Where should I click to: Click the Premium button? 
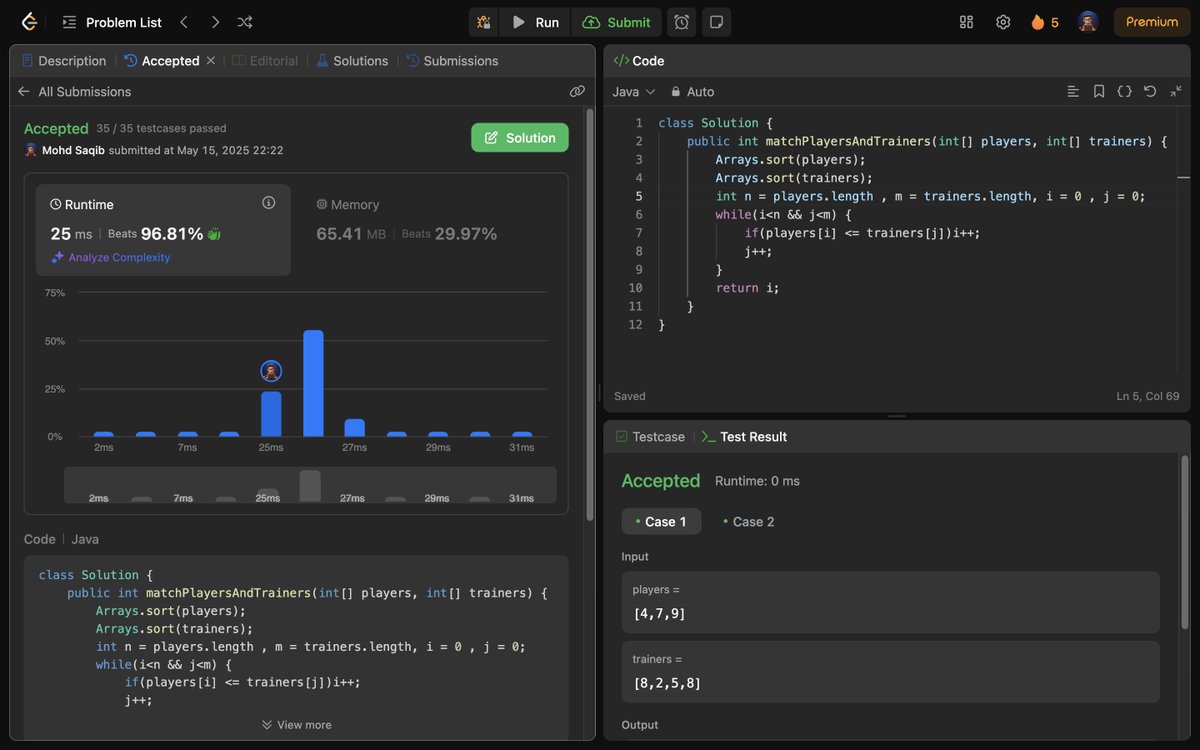[1152, 22]
